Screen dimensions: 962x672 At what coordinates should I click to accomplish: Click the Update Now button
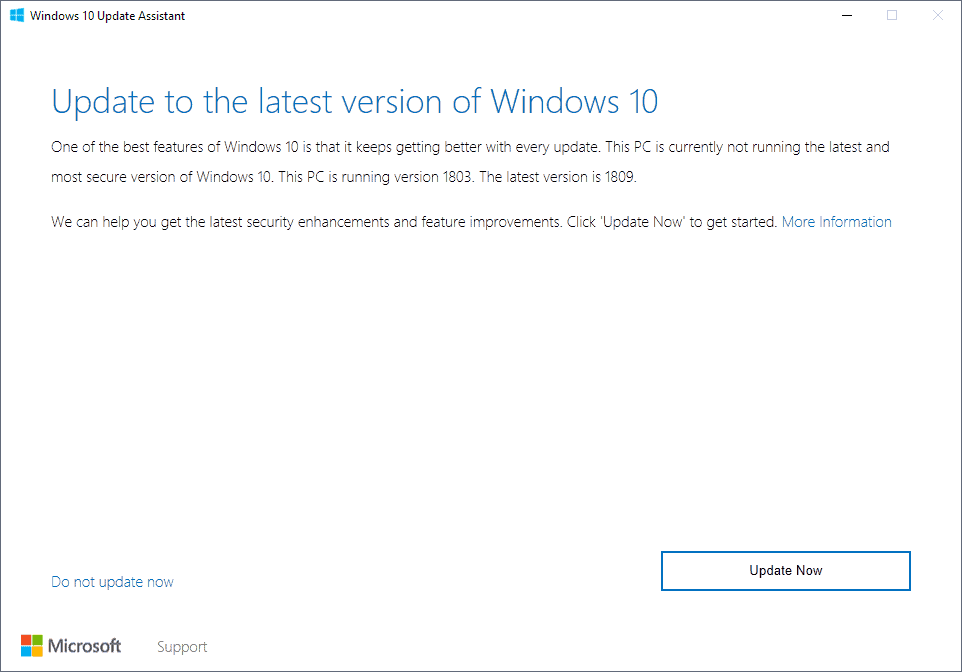[785, 570]
